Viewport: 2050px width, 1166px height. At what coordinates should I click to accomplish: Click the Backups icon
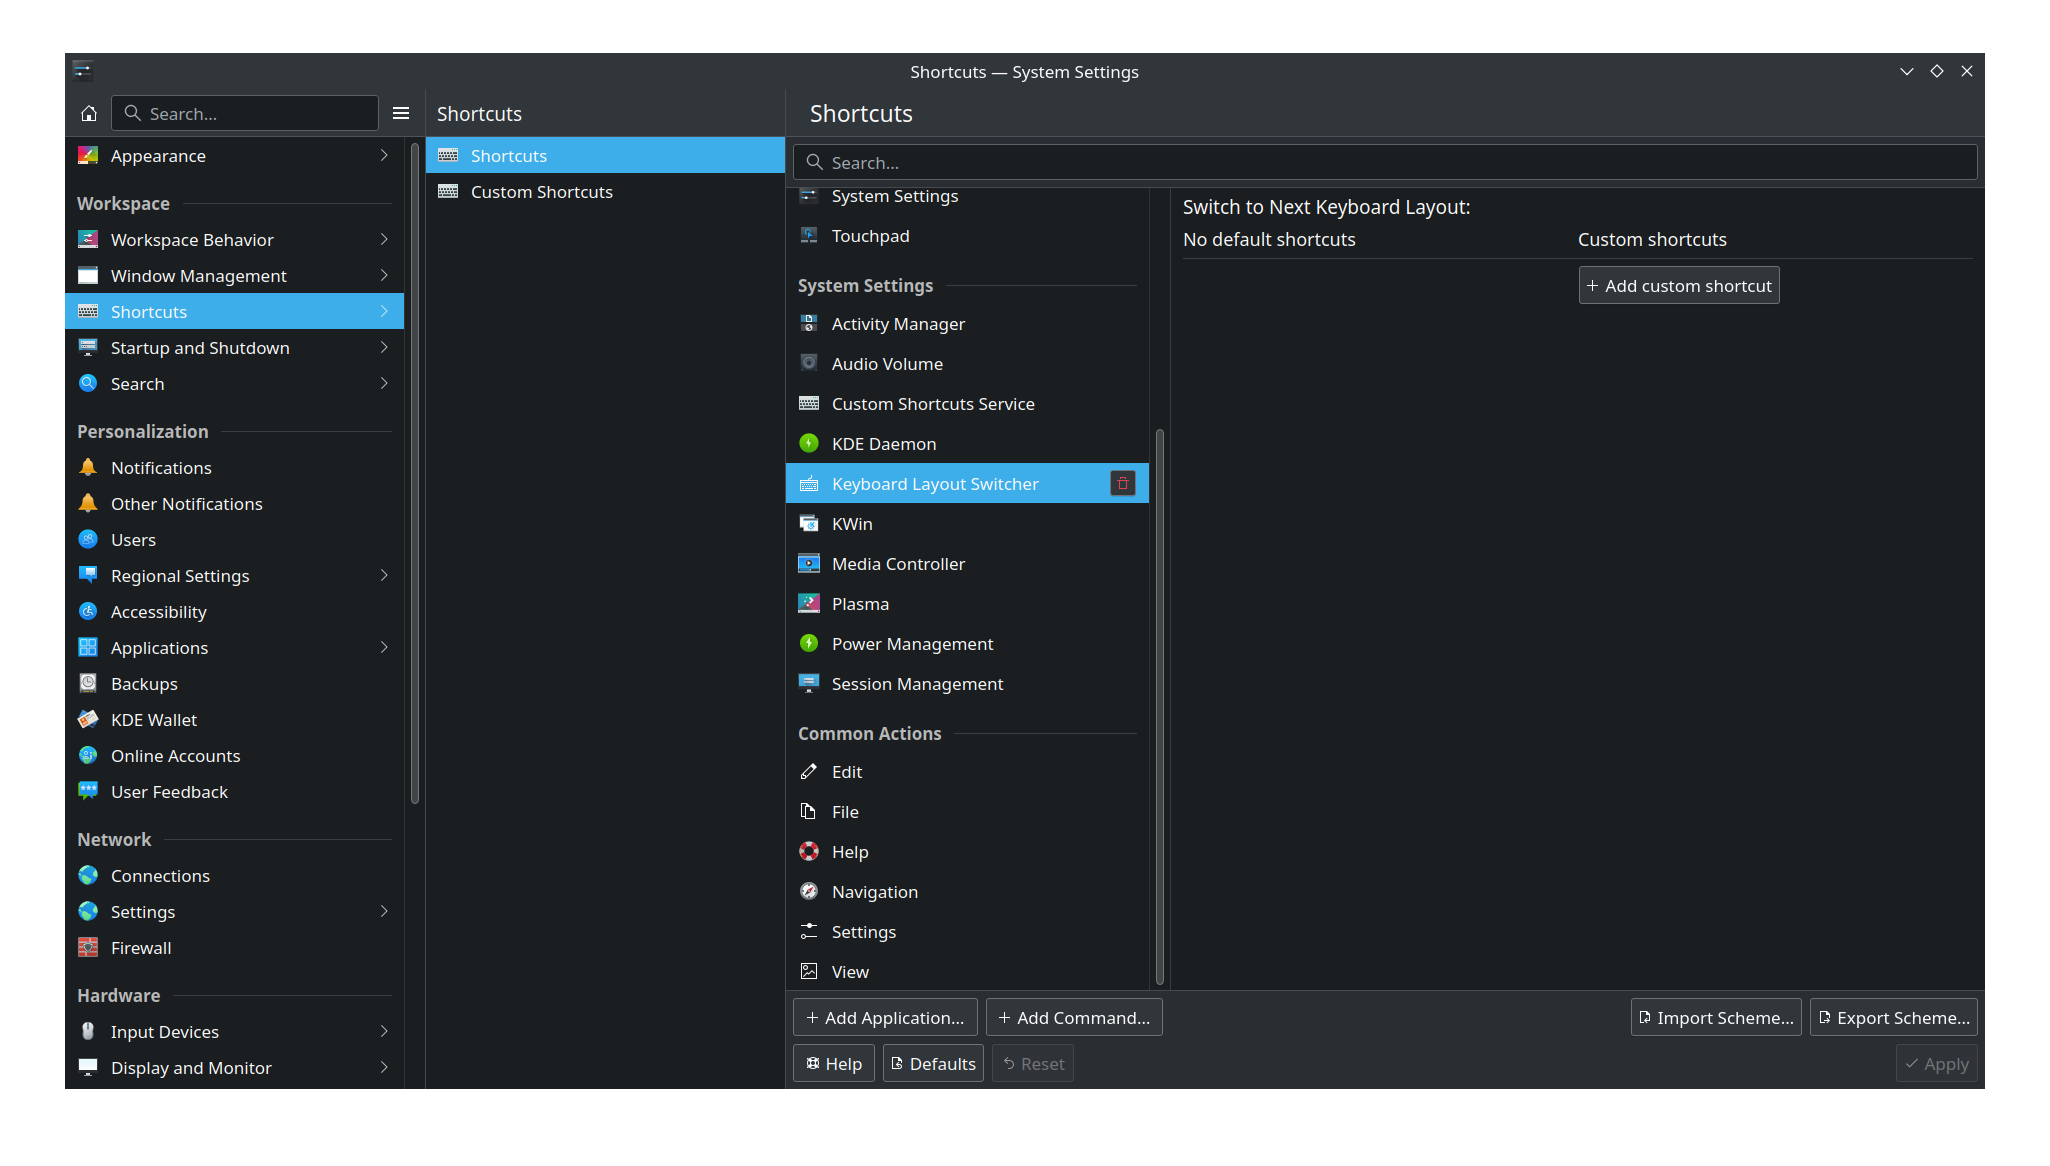tap(88, 684)
